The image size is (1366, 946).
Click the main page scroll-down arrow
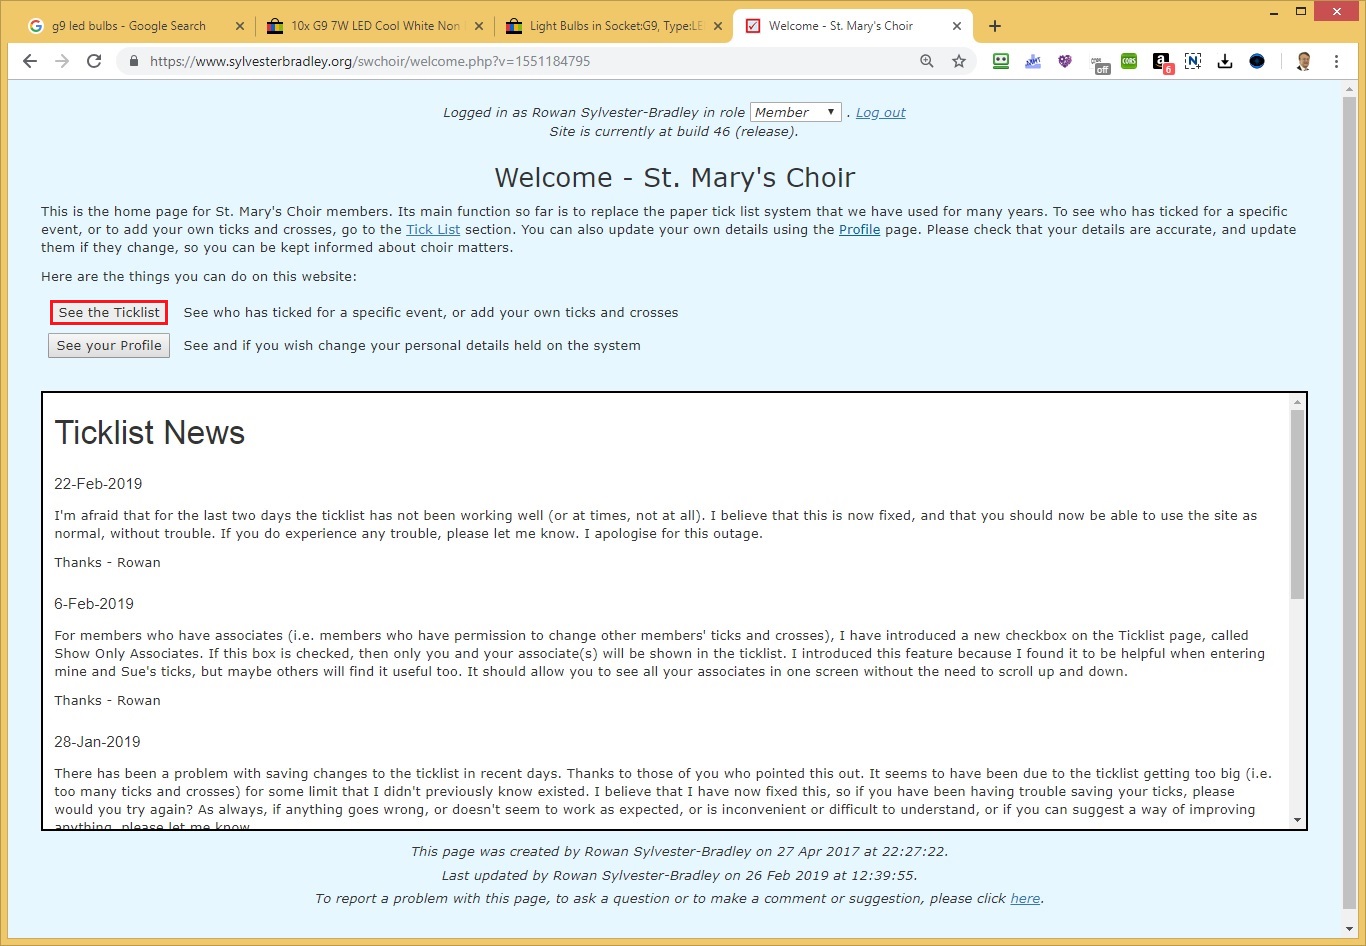[x=1350, y=930]
